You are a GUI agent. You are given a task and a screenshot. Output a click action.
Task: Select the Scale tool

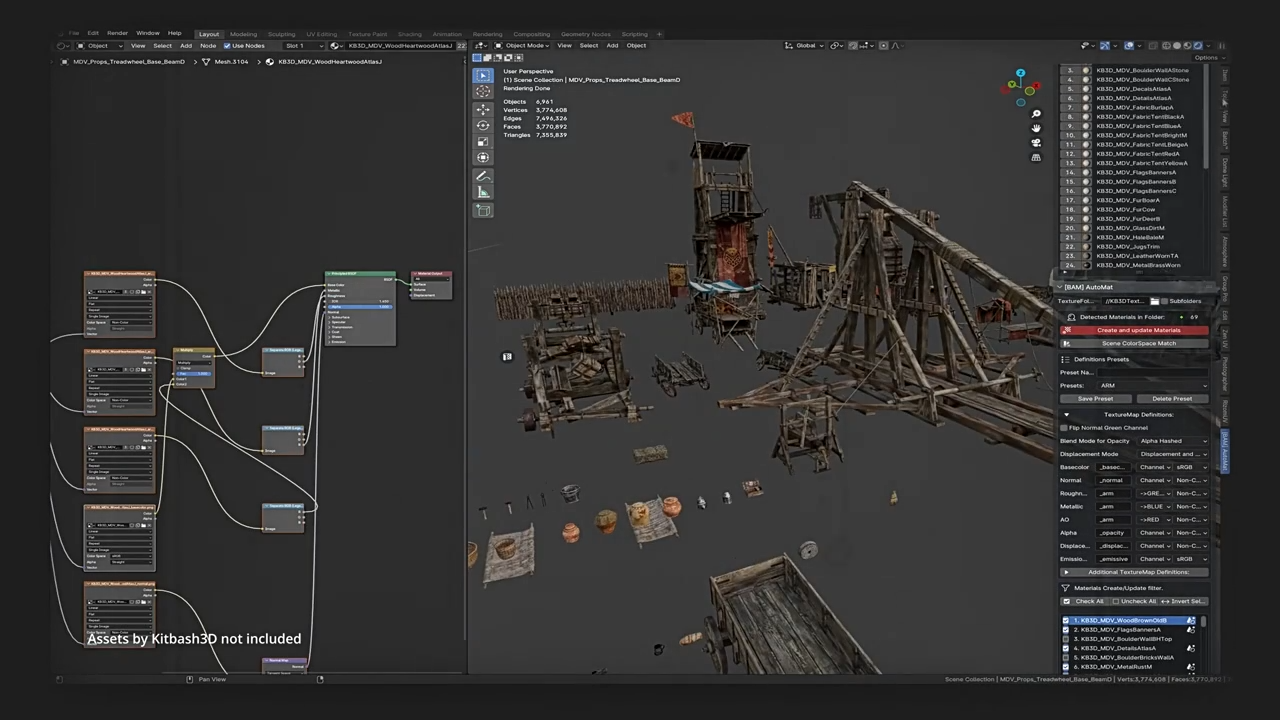point(483,139)
